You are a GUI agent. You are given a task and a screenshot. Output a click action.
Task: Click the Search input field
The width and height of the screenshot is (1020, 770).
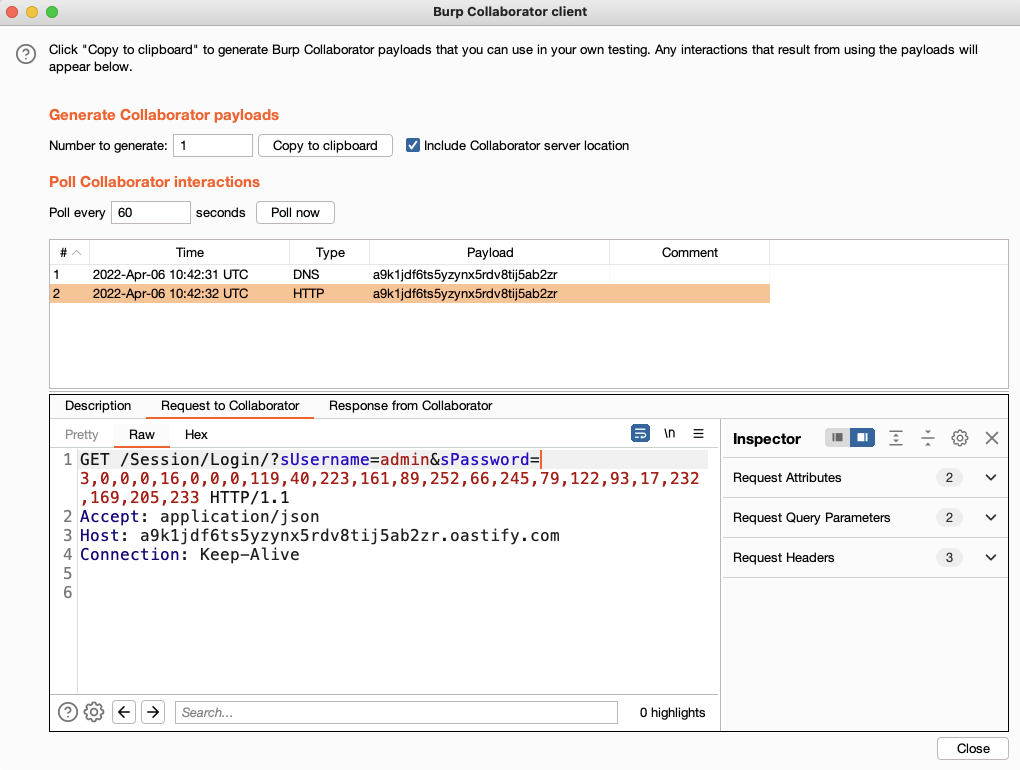[396, 712]
